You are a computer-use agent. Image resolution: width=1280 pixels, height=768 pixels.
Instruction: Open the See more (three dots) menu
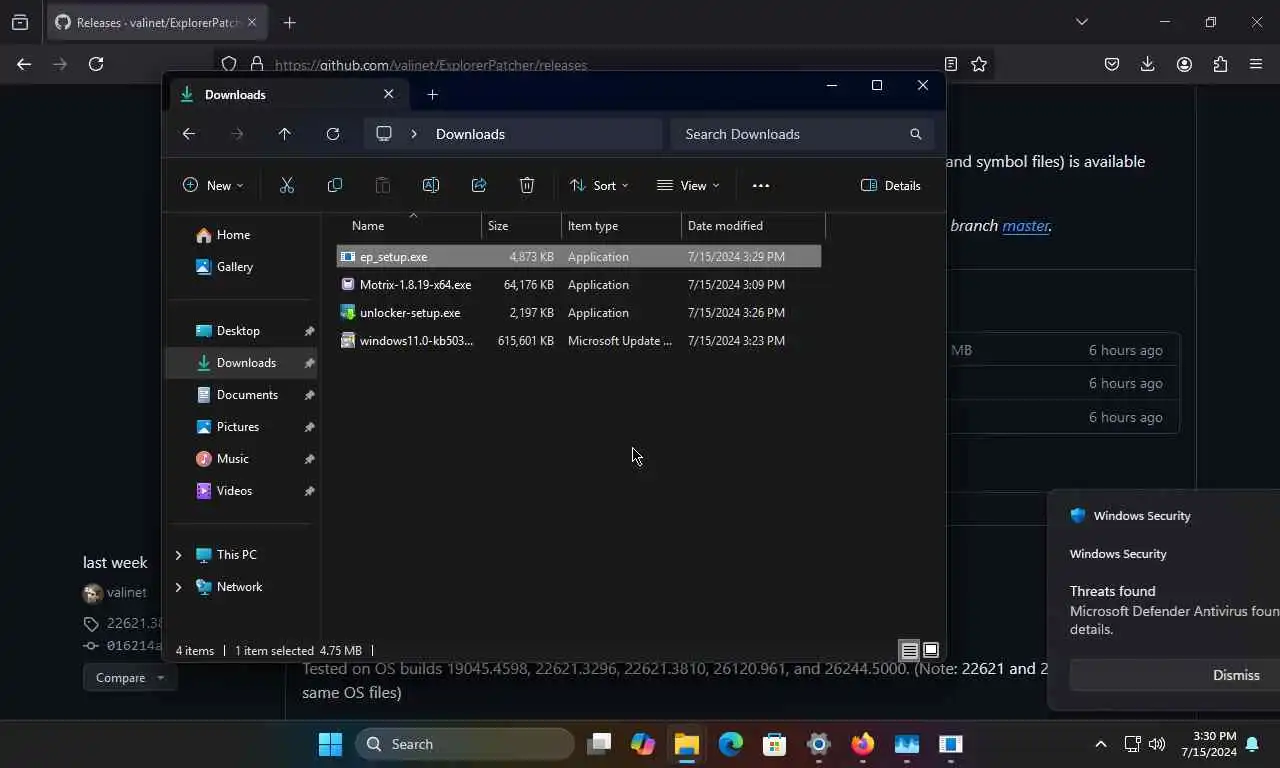(761, 185)
